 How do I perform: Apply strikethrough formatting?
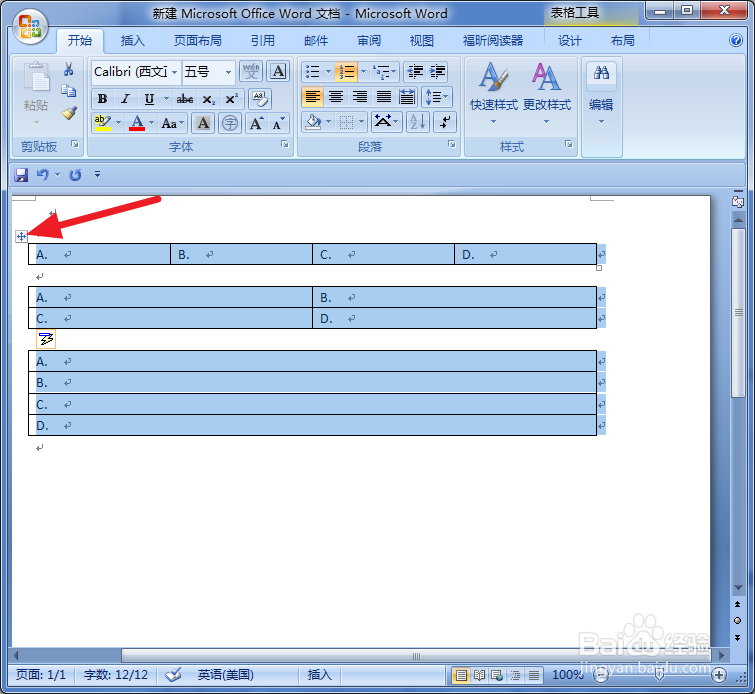[x=184, y=99]
